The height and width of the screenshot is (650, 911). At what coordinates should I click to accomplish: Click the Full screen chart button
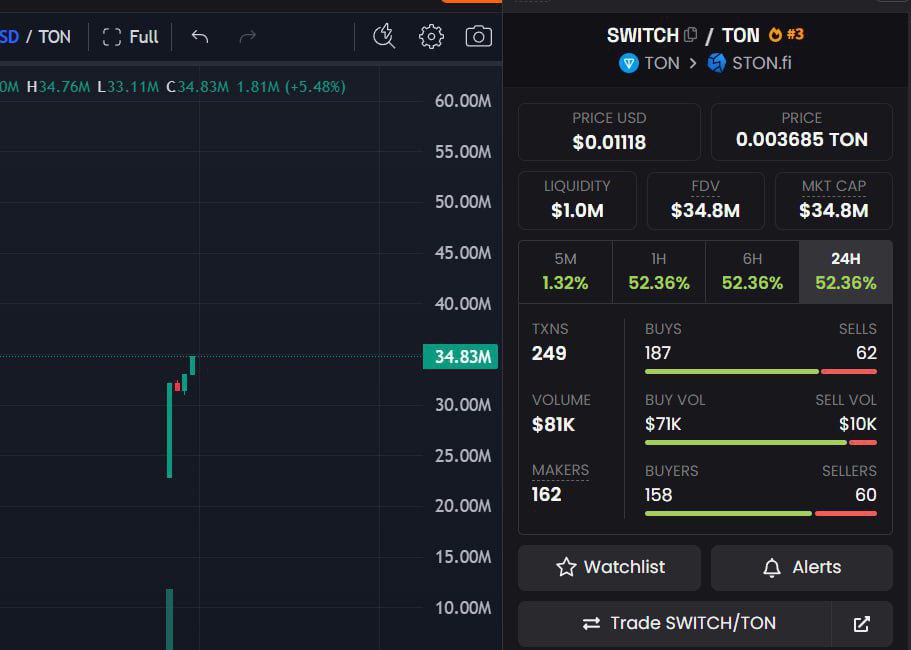click(130, 37)
